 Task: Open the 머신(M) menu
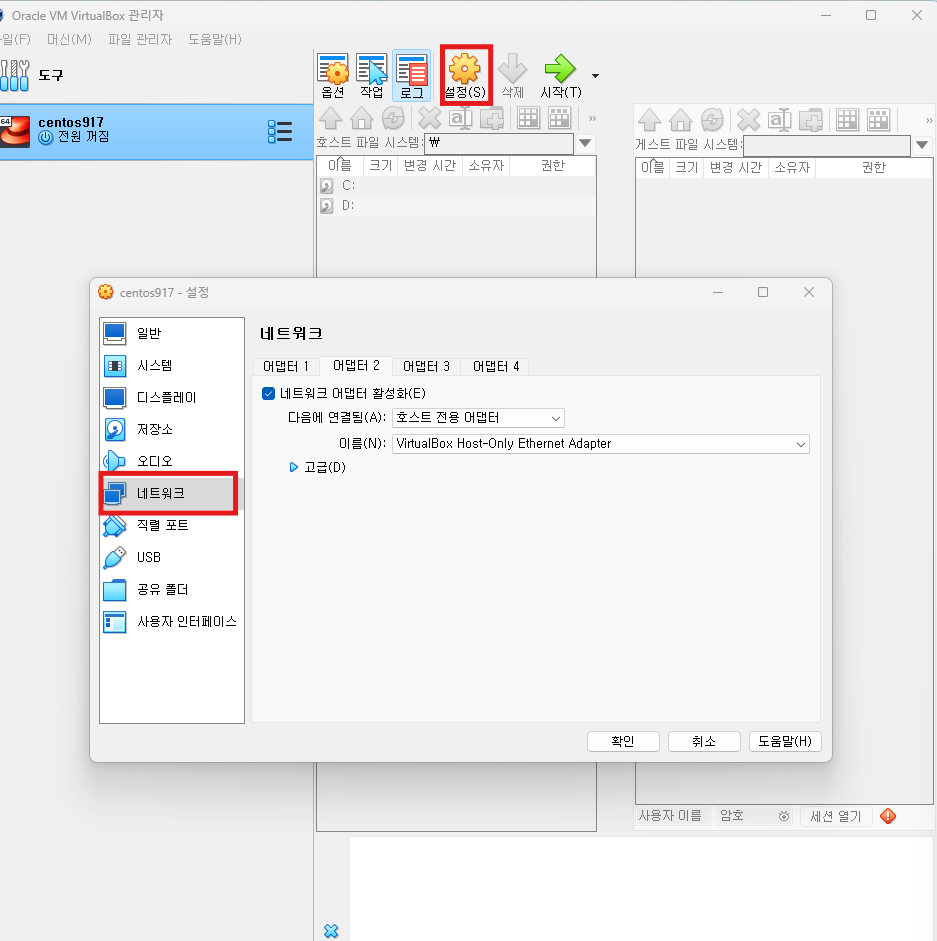tap(69, 39)
